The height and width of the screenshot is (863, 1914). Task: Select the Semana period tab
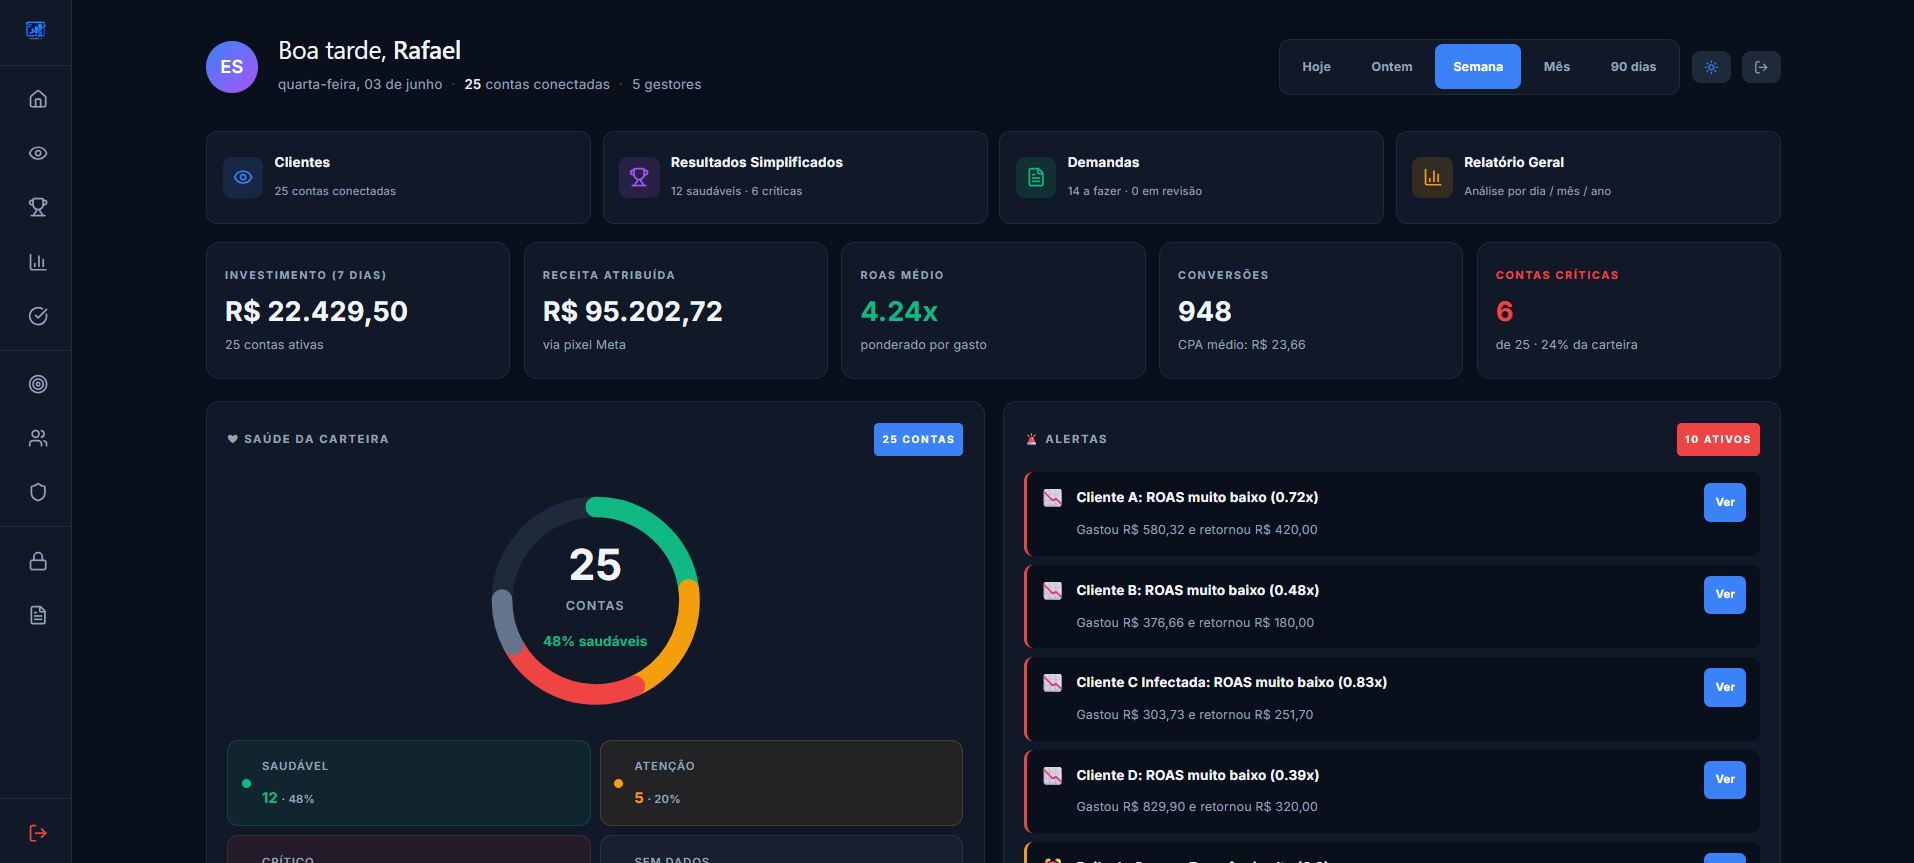(1478, 67)
